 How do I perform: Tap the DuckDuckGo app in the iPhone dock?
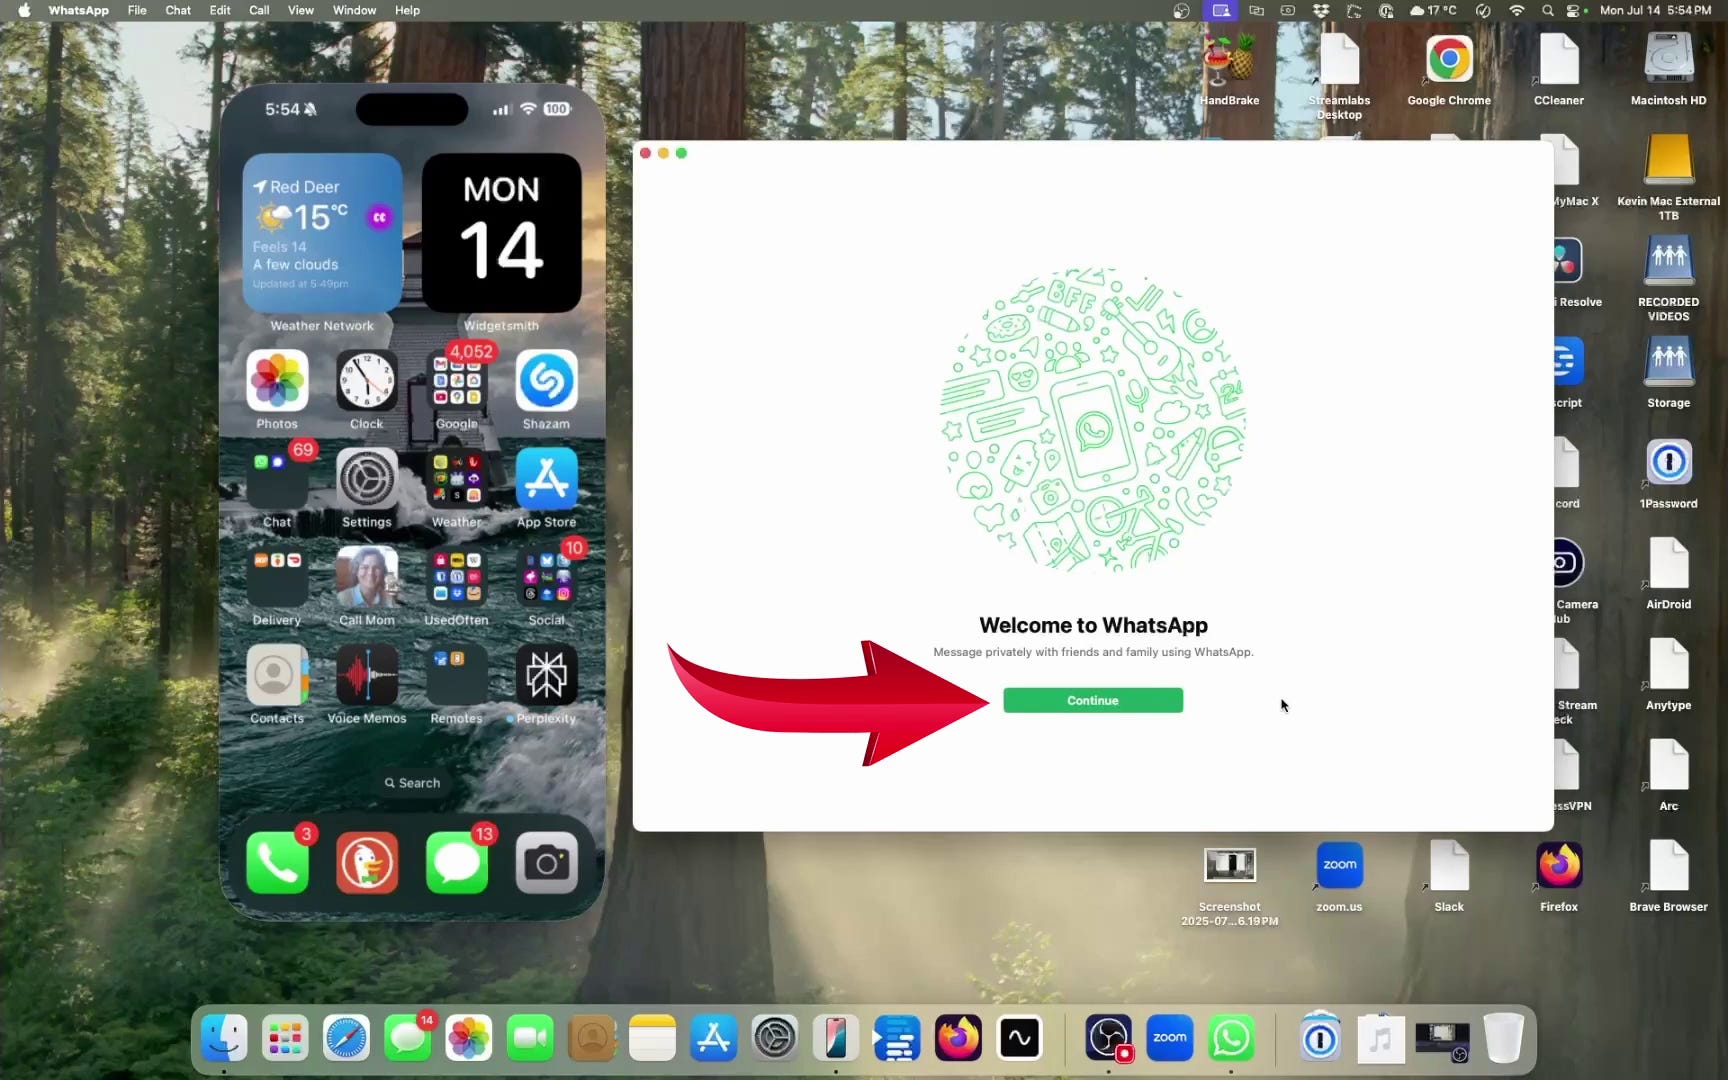[x=367, y=862]
